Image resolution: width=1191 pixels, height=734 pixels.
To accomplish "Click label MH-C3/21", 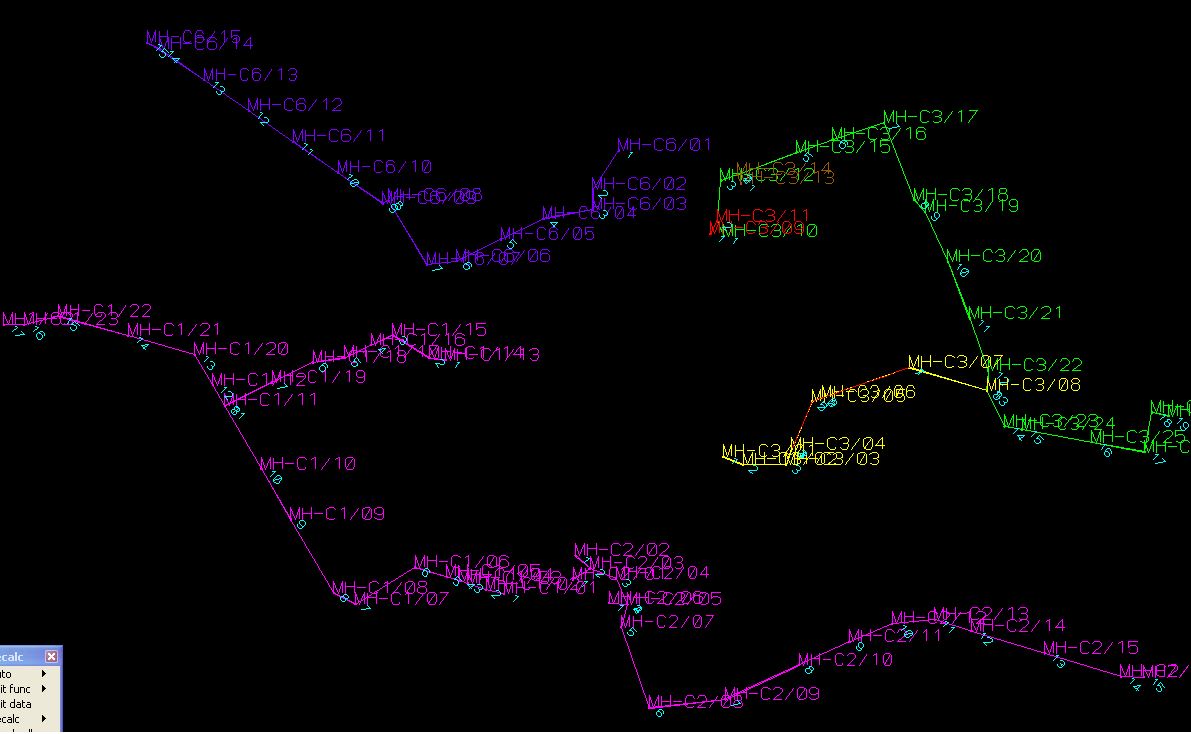I will [x=1015, y=312].
